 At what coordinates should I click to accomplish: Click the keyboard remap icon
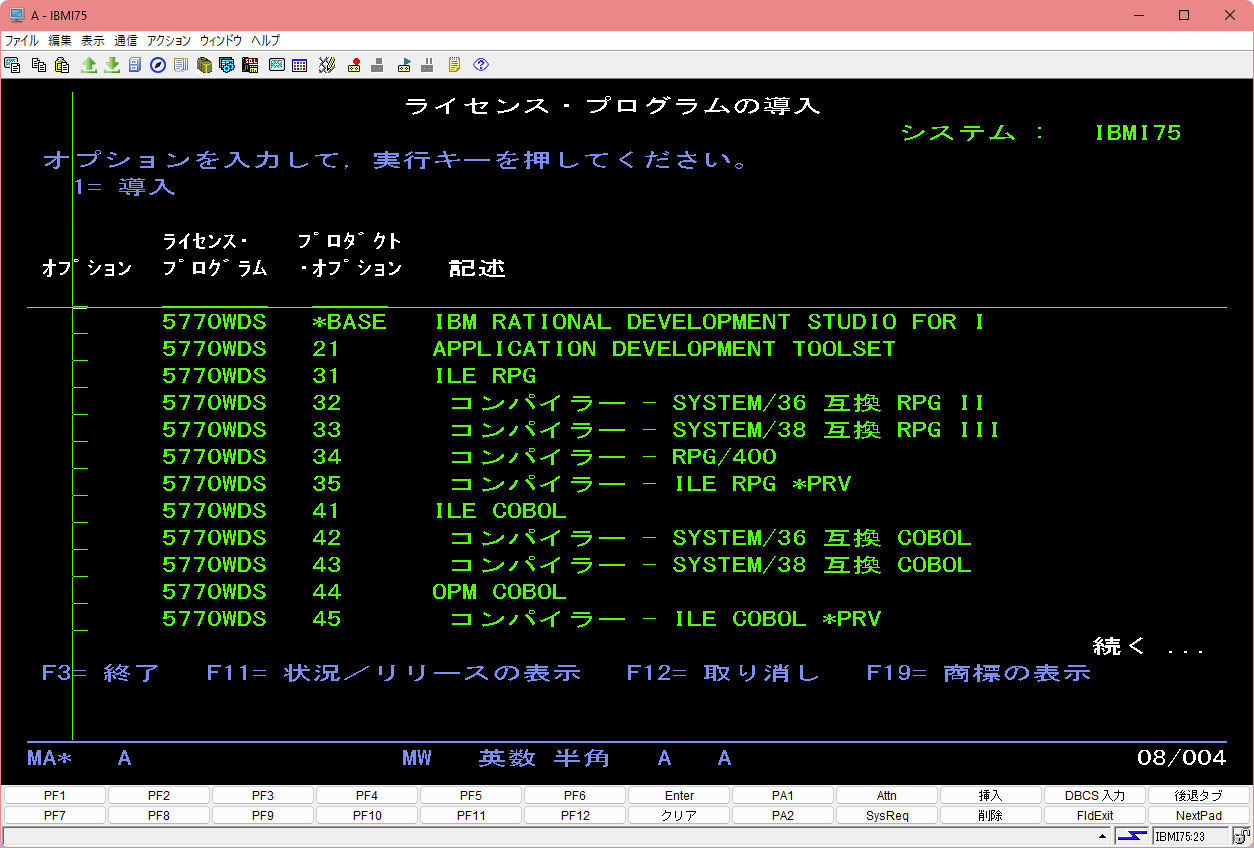(x=276, y=65)
